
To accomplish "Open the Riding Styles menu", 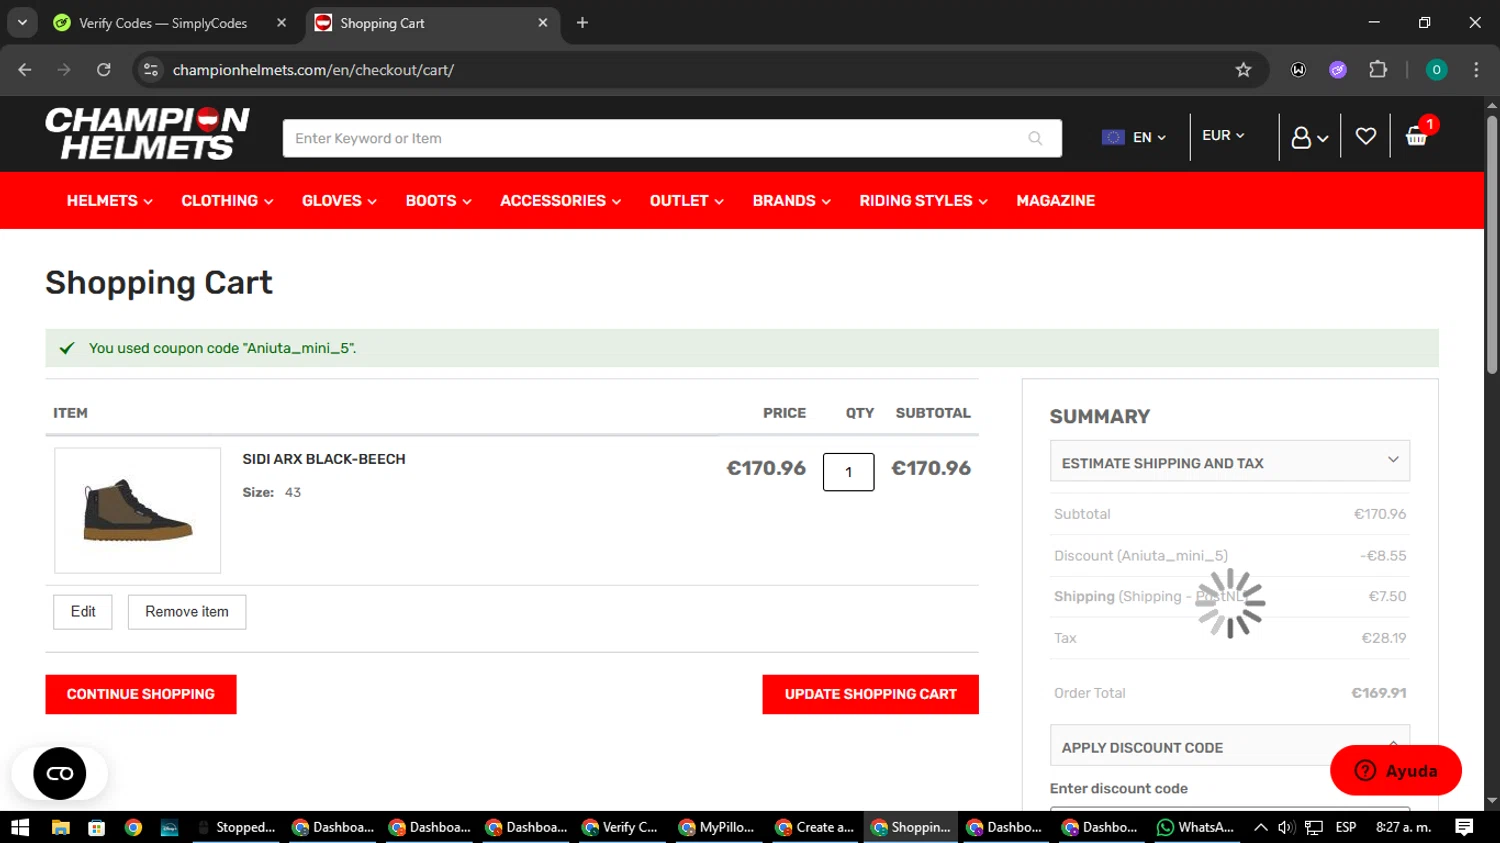I will 923,201.
